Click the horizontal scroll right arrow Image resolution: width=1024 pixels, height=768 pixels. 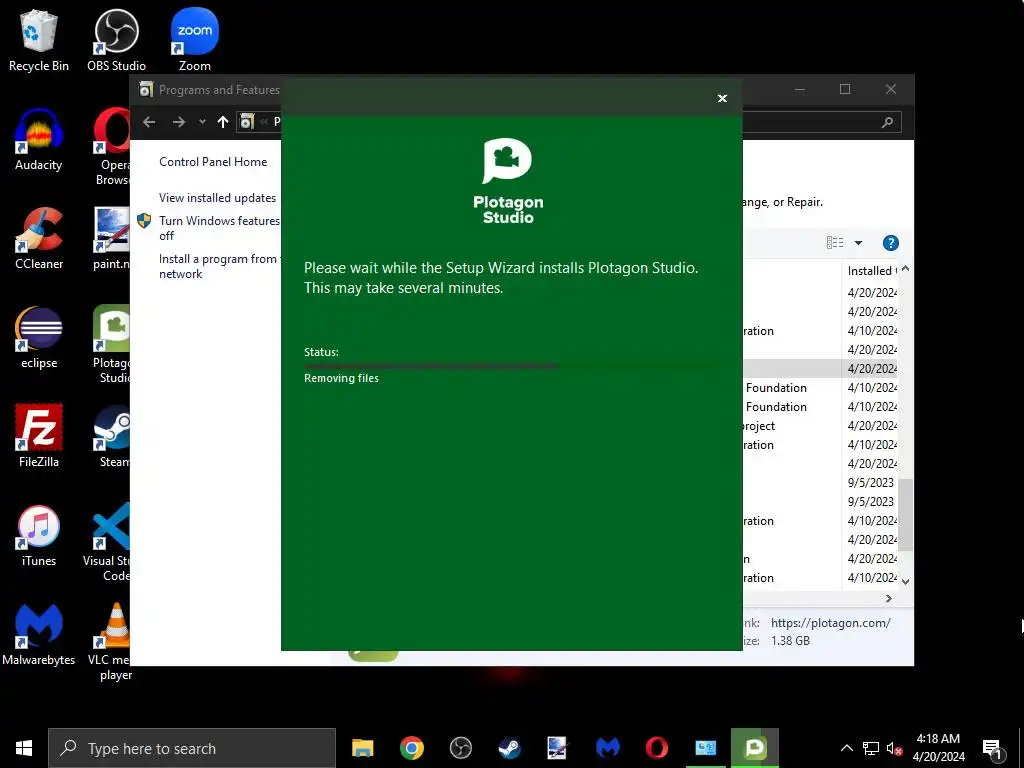pyautogui.click(x=888, y=598)
